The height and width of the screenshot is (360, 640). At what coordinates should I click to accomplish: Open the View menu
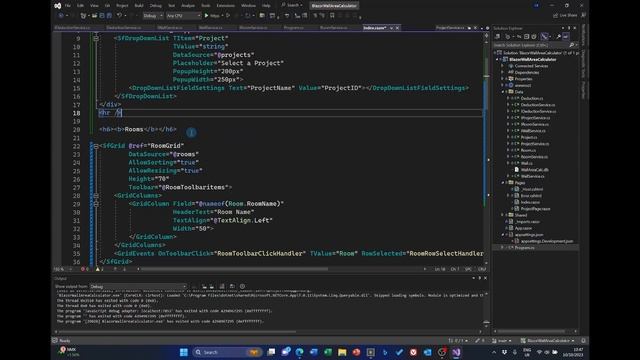94,6
